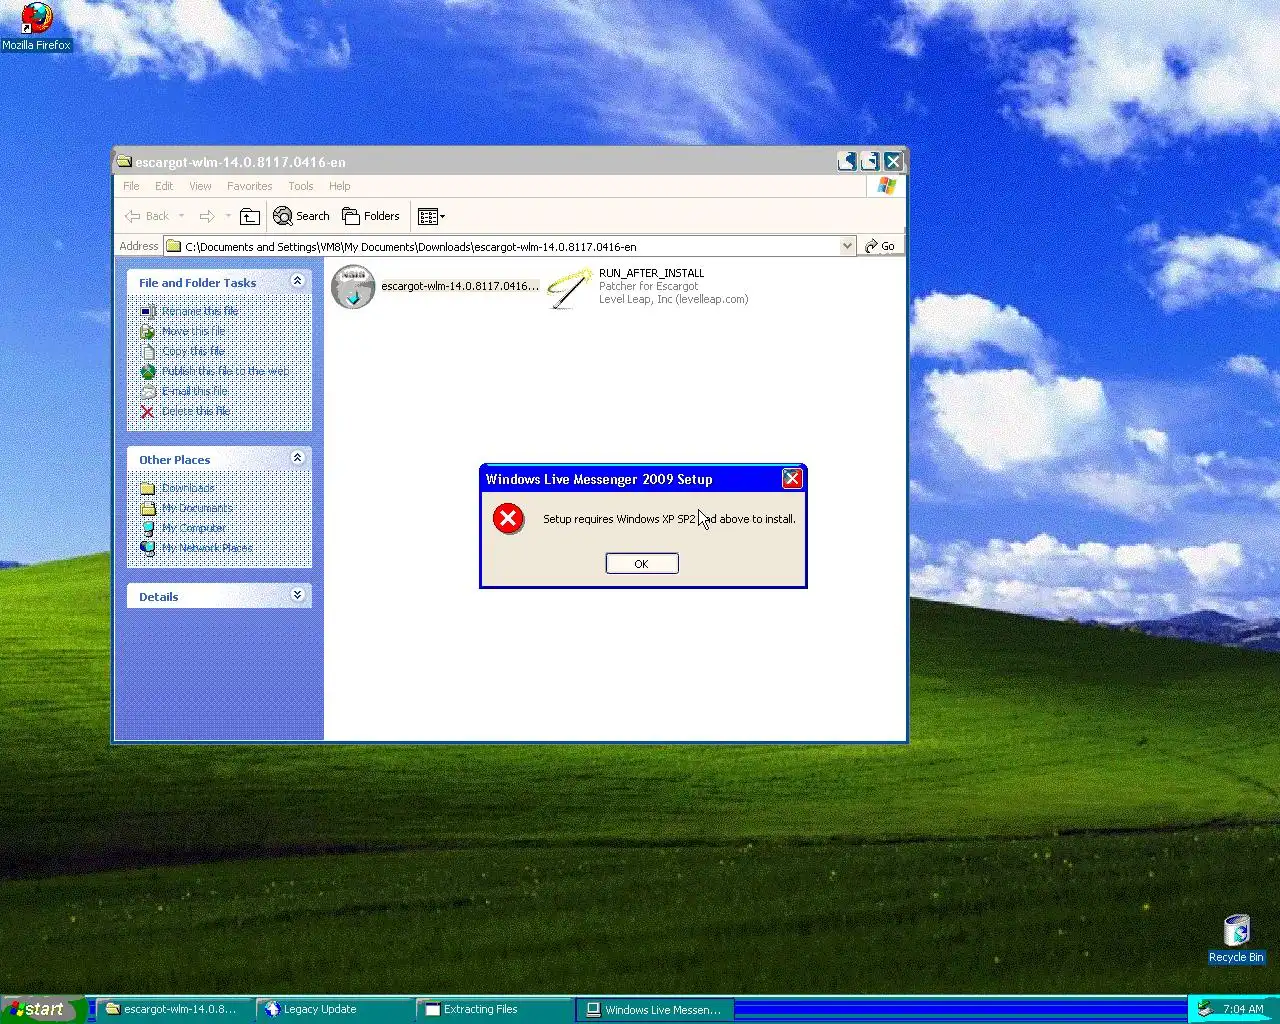1280x1024 pixels.
Task: Minimize the escargot-wlm Explorer window
Action: click(x=847, y=161)
